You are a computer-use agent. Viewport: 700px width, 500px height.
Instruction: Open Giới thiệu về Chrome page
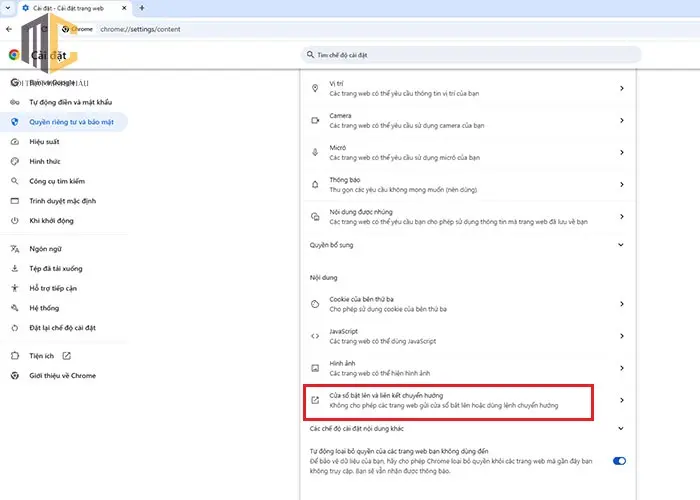pyautogui.click(x=64, y=375)
